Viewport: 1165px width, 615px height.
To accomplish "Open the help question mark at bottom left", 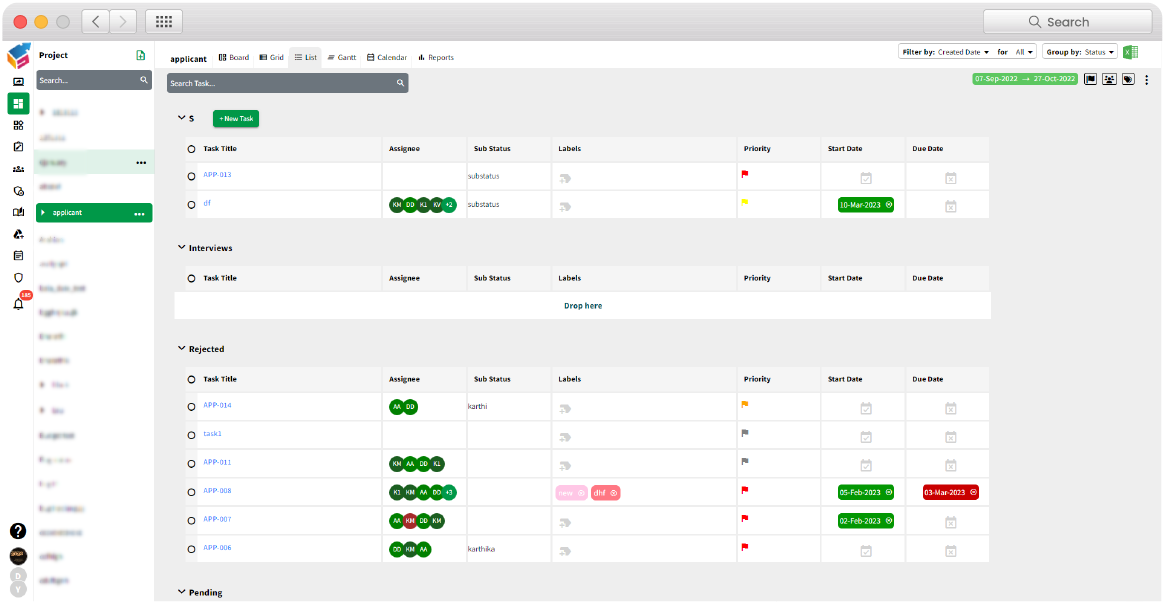I will click(x=18, y=531).
